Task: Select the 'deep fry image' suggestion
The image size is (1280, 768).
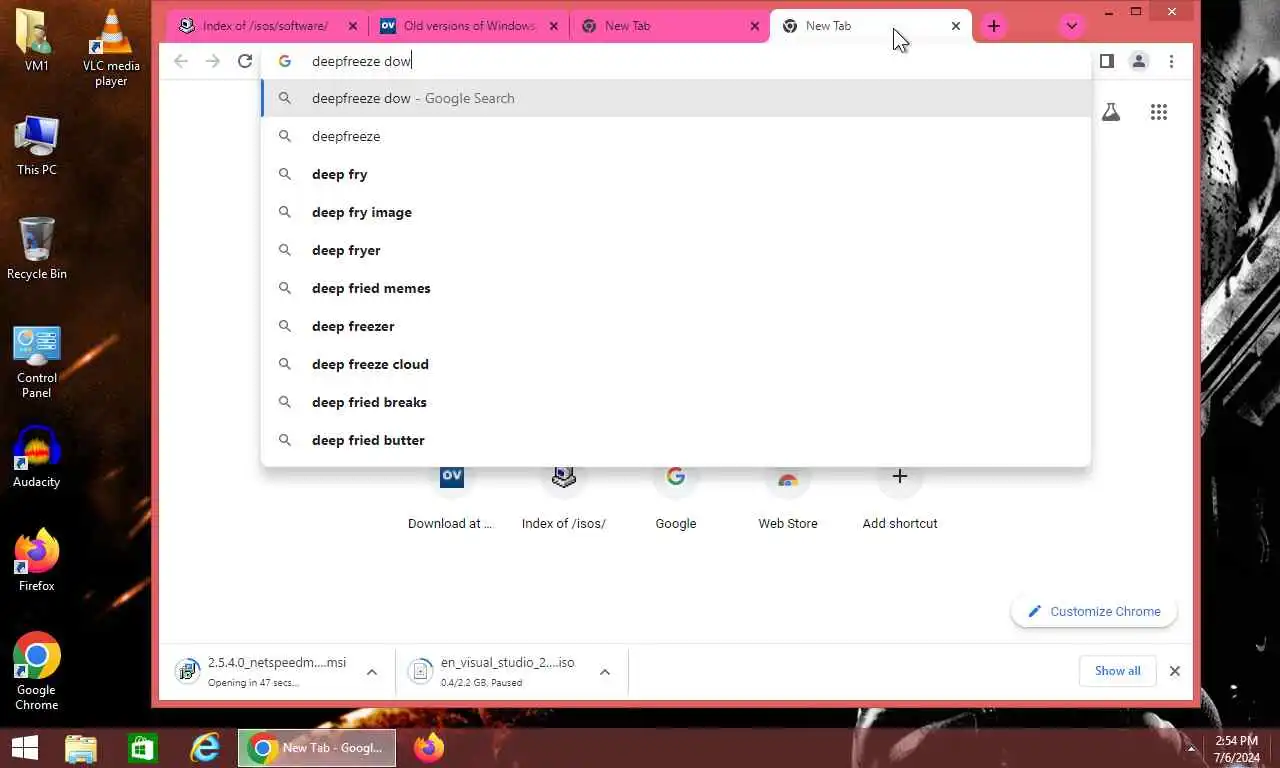Action: [676, 212]
